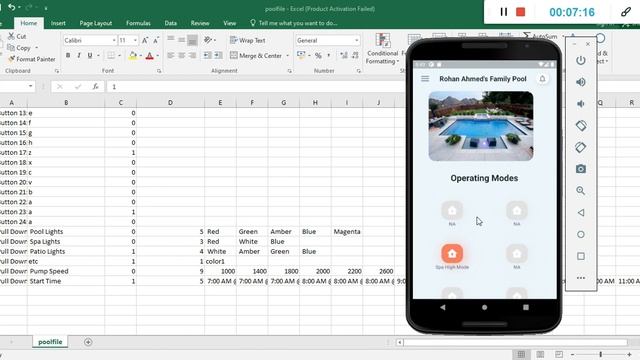Image resolution: width=640 pixels, height=360 pixels.
Task: Apply the red Font Color
Action: pyautogui.click(x=149, y=56)
